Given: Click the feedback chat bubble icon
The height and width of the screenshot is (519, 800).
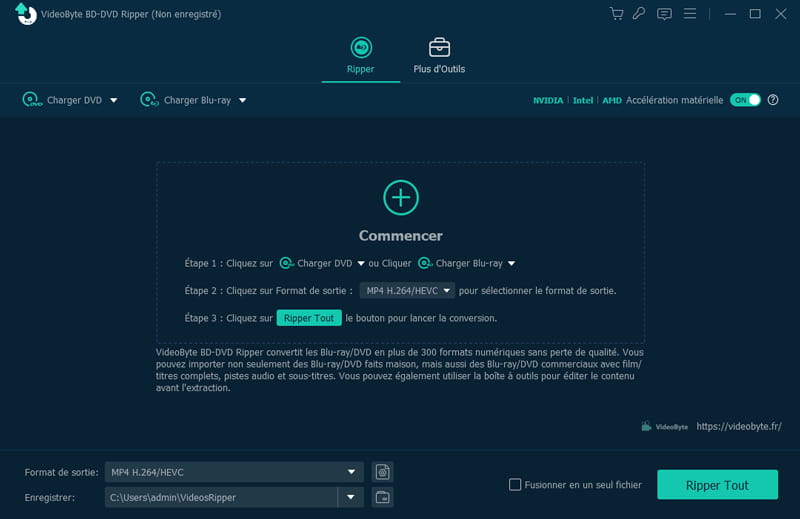Looking at the screenshot, I should (664, 14).
